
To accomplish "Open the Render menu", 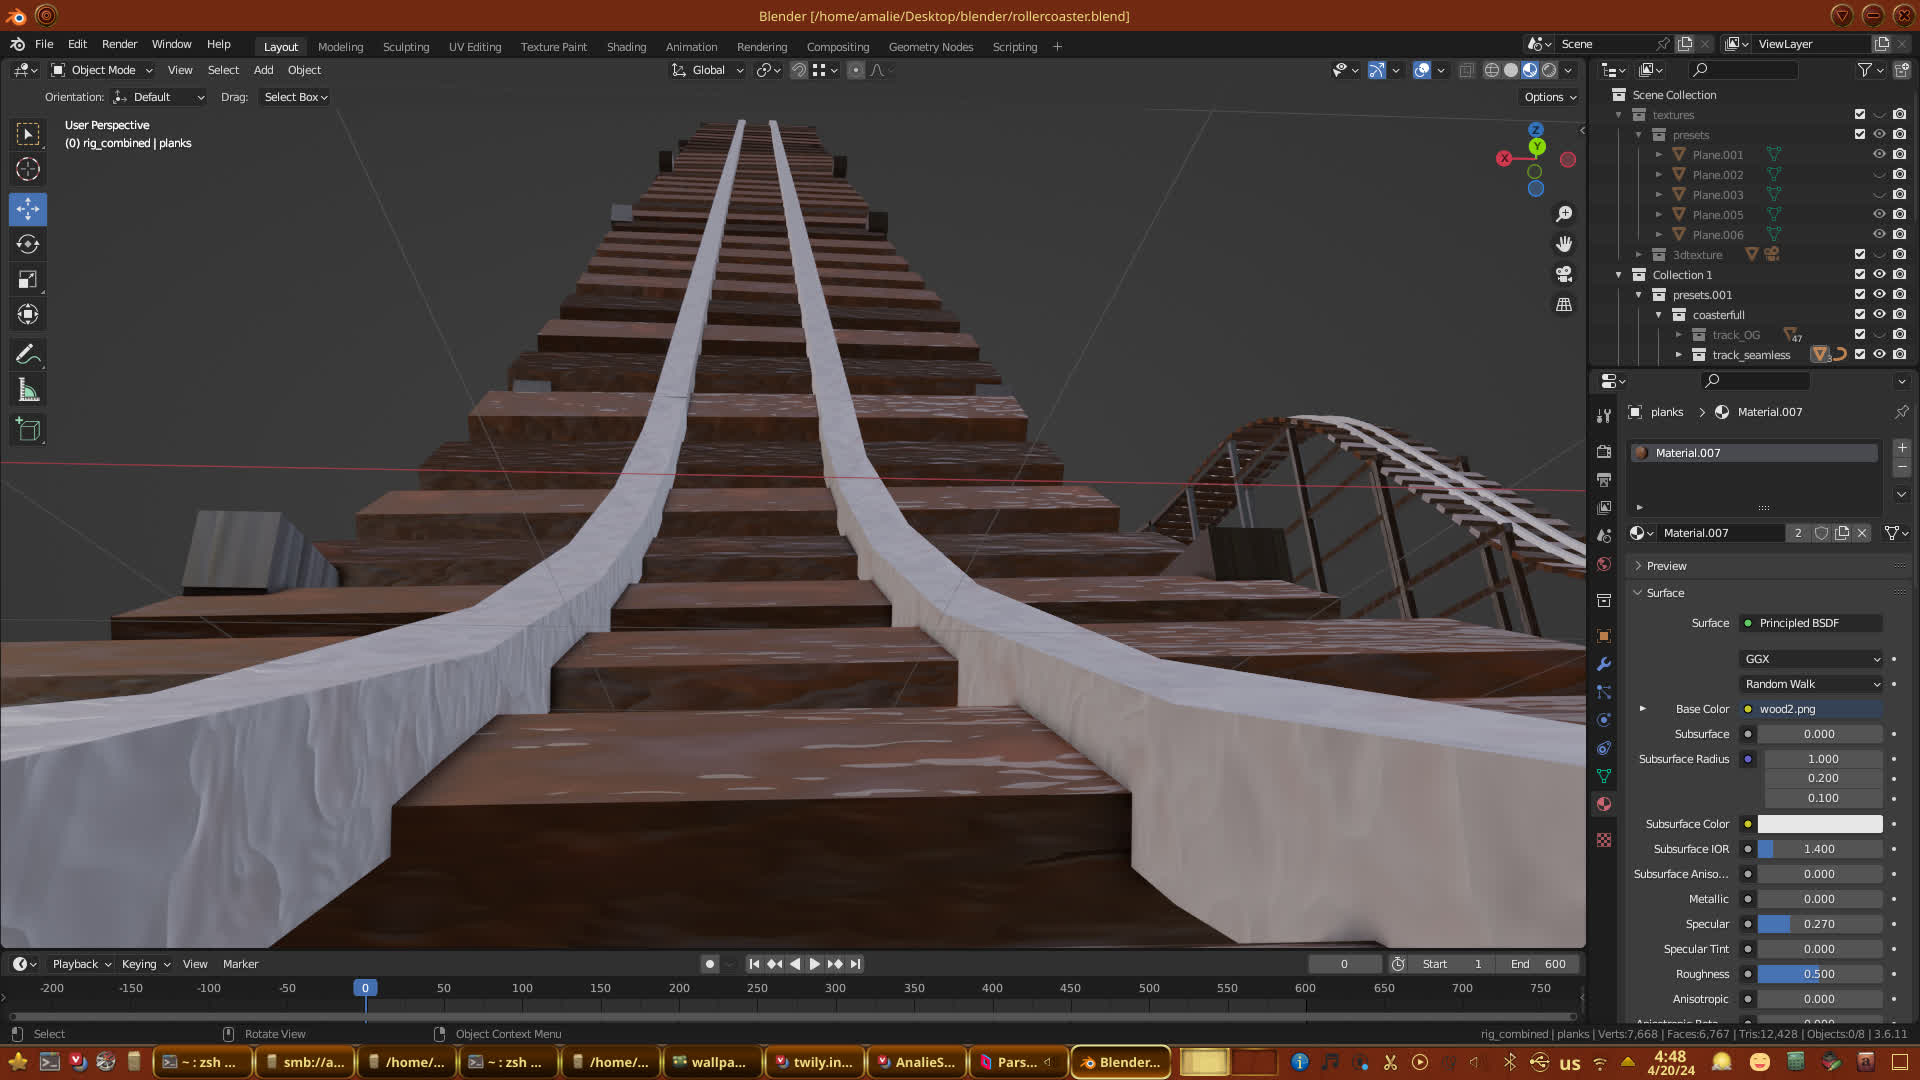I will click(x=119, y=44).
